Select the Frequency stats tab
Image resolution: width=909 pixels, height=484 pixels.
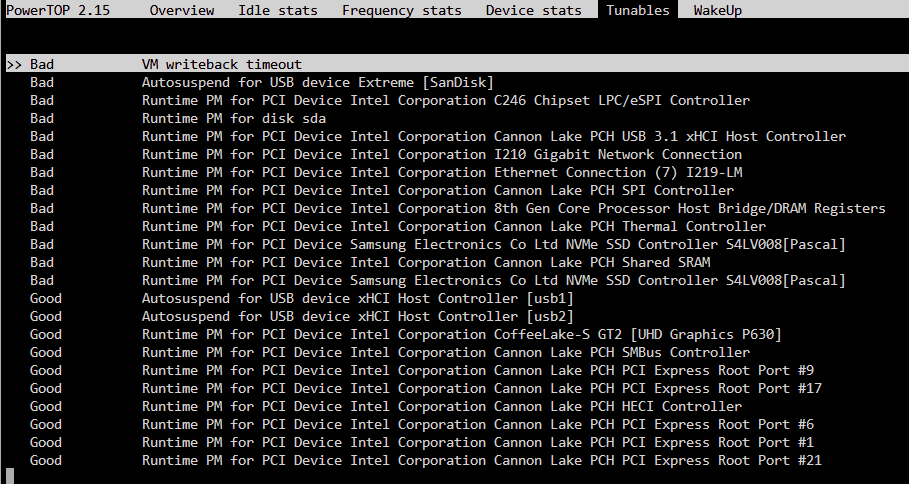click(401, 10)
